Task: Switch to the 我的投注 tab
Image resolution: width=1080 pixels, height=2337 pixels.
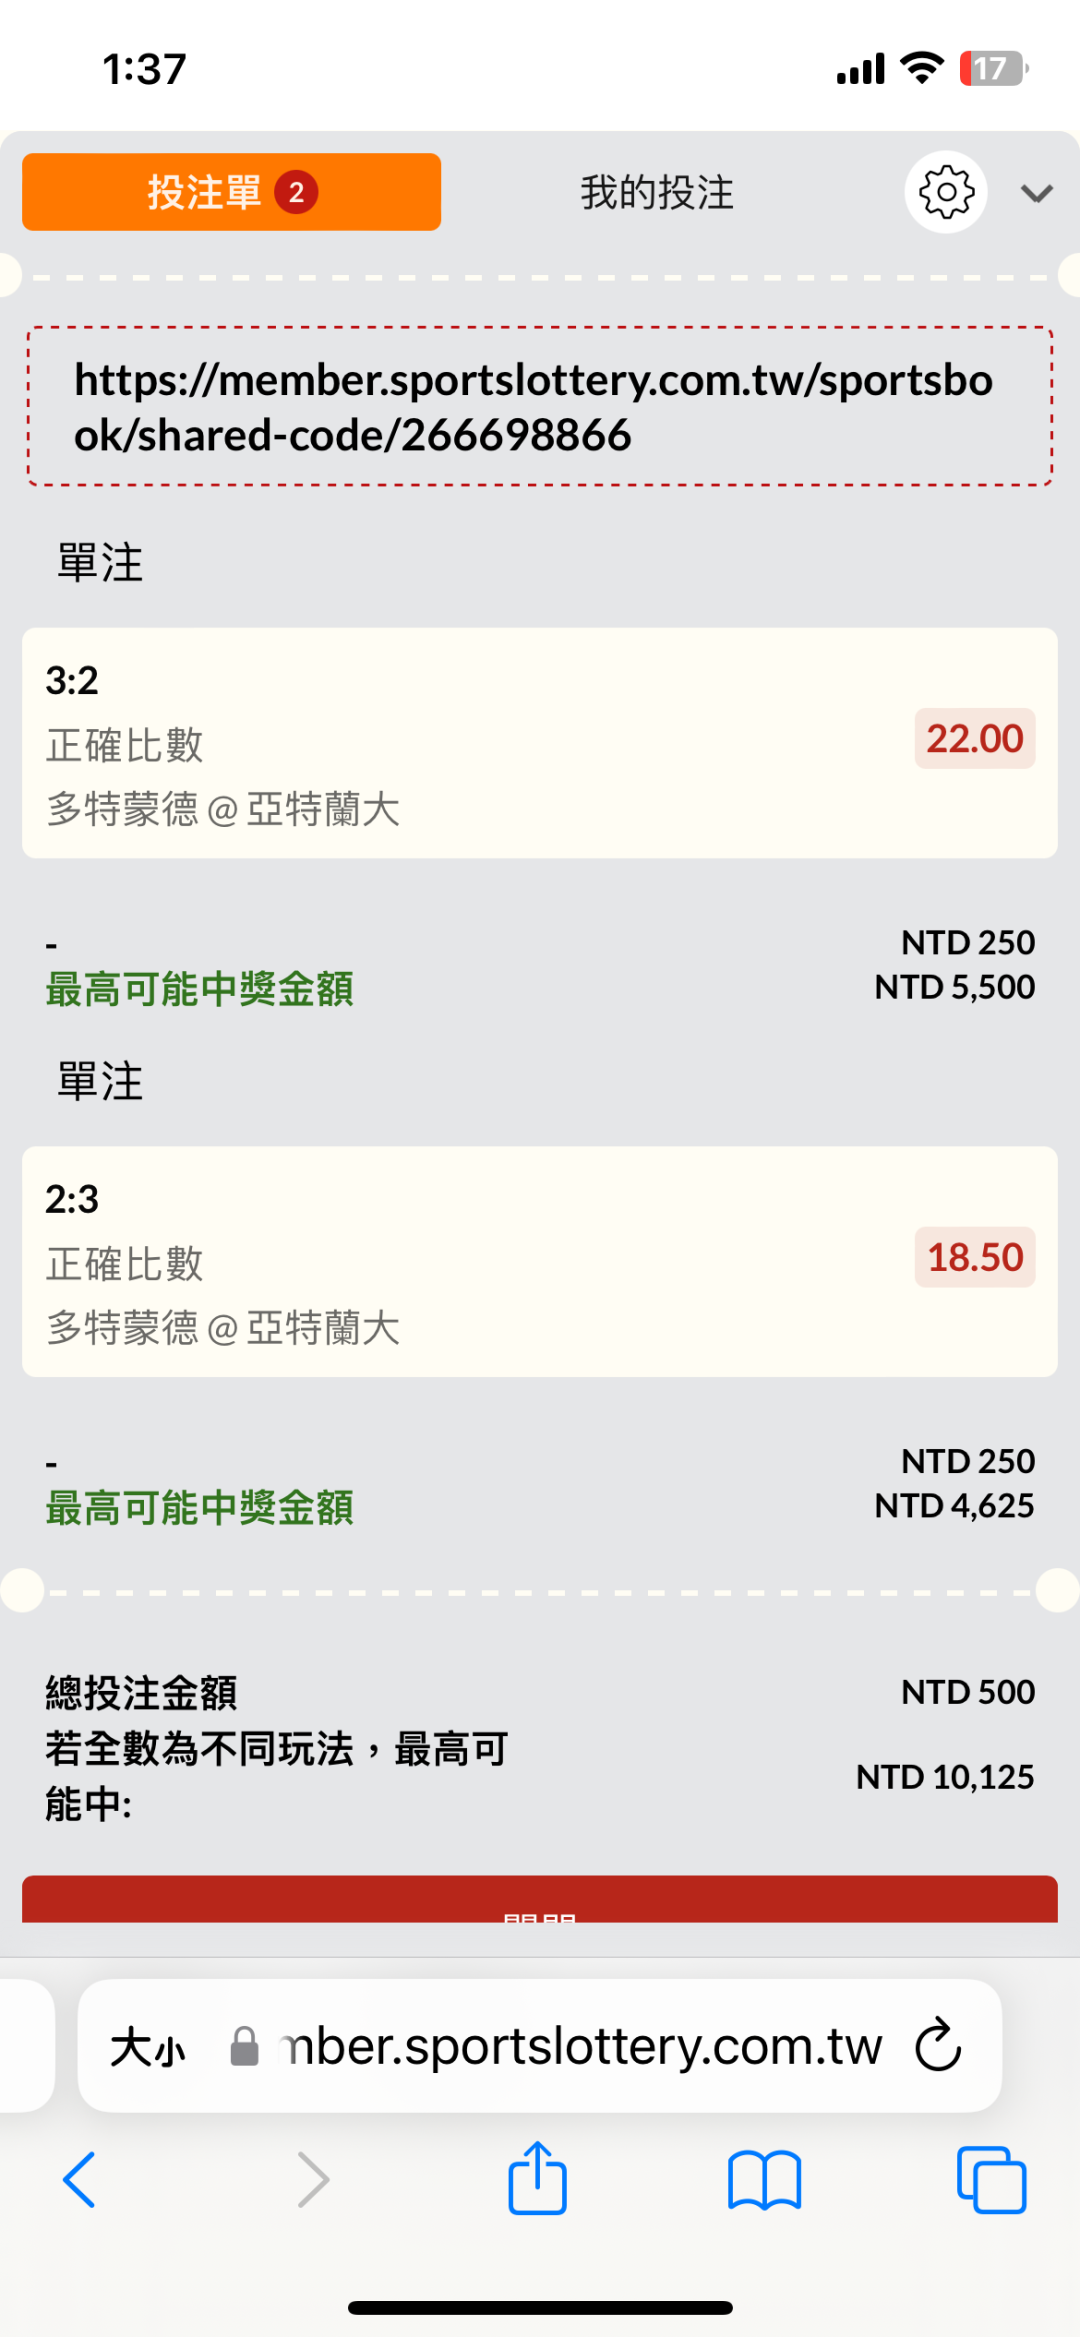Action: coord(657,192)
